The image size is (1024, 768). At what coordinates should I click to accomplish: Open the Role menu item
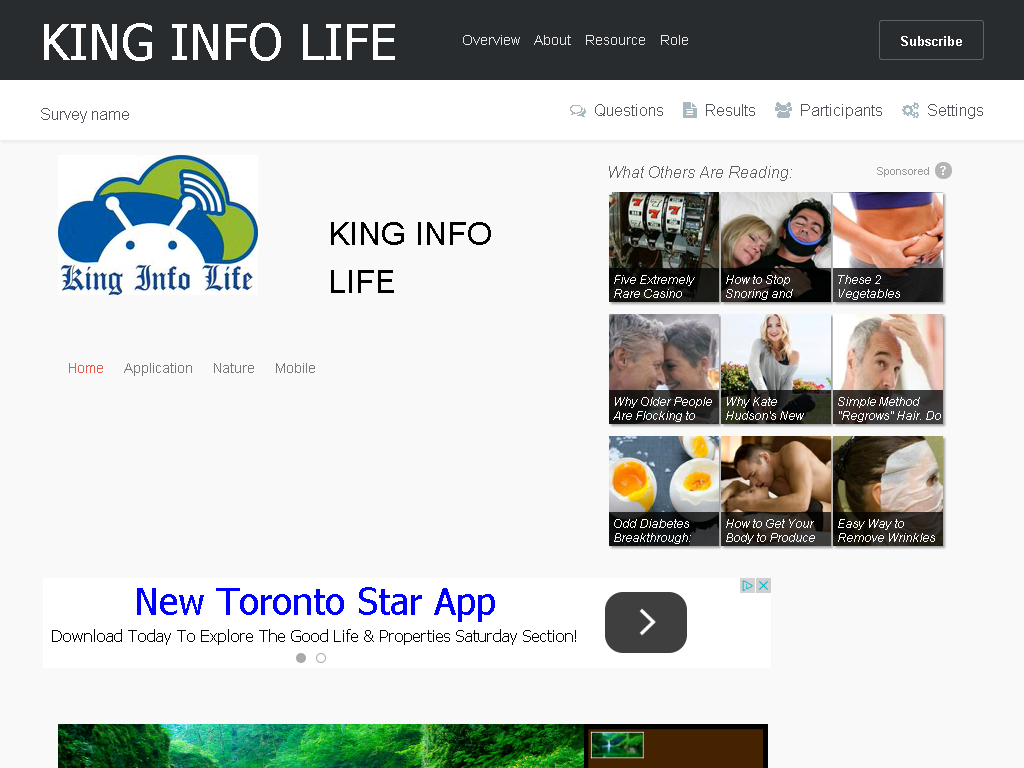(x=674, y=40)
